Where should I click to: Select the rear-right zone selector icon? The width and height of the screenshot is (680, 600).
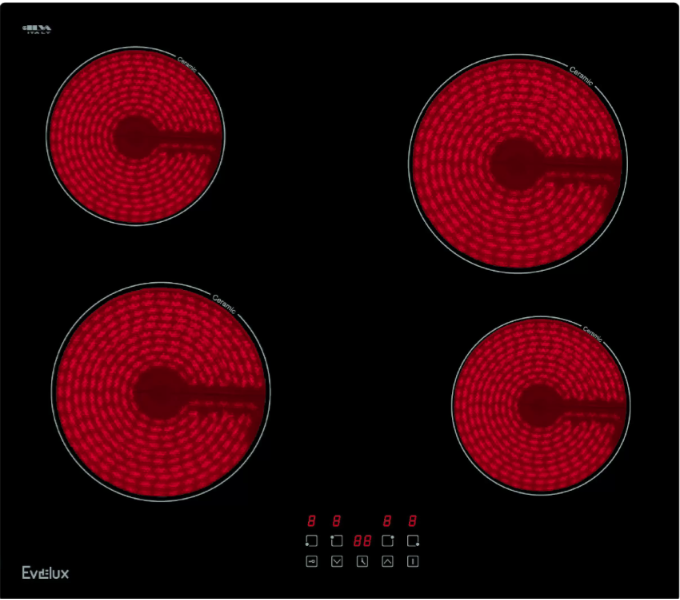pos(387,541)
